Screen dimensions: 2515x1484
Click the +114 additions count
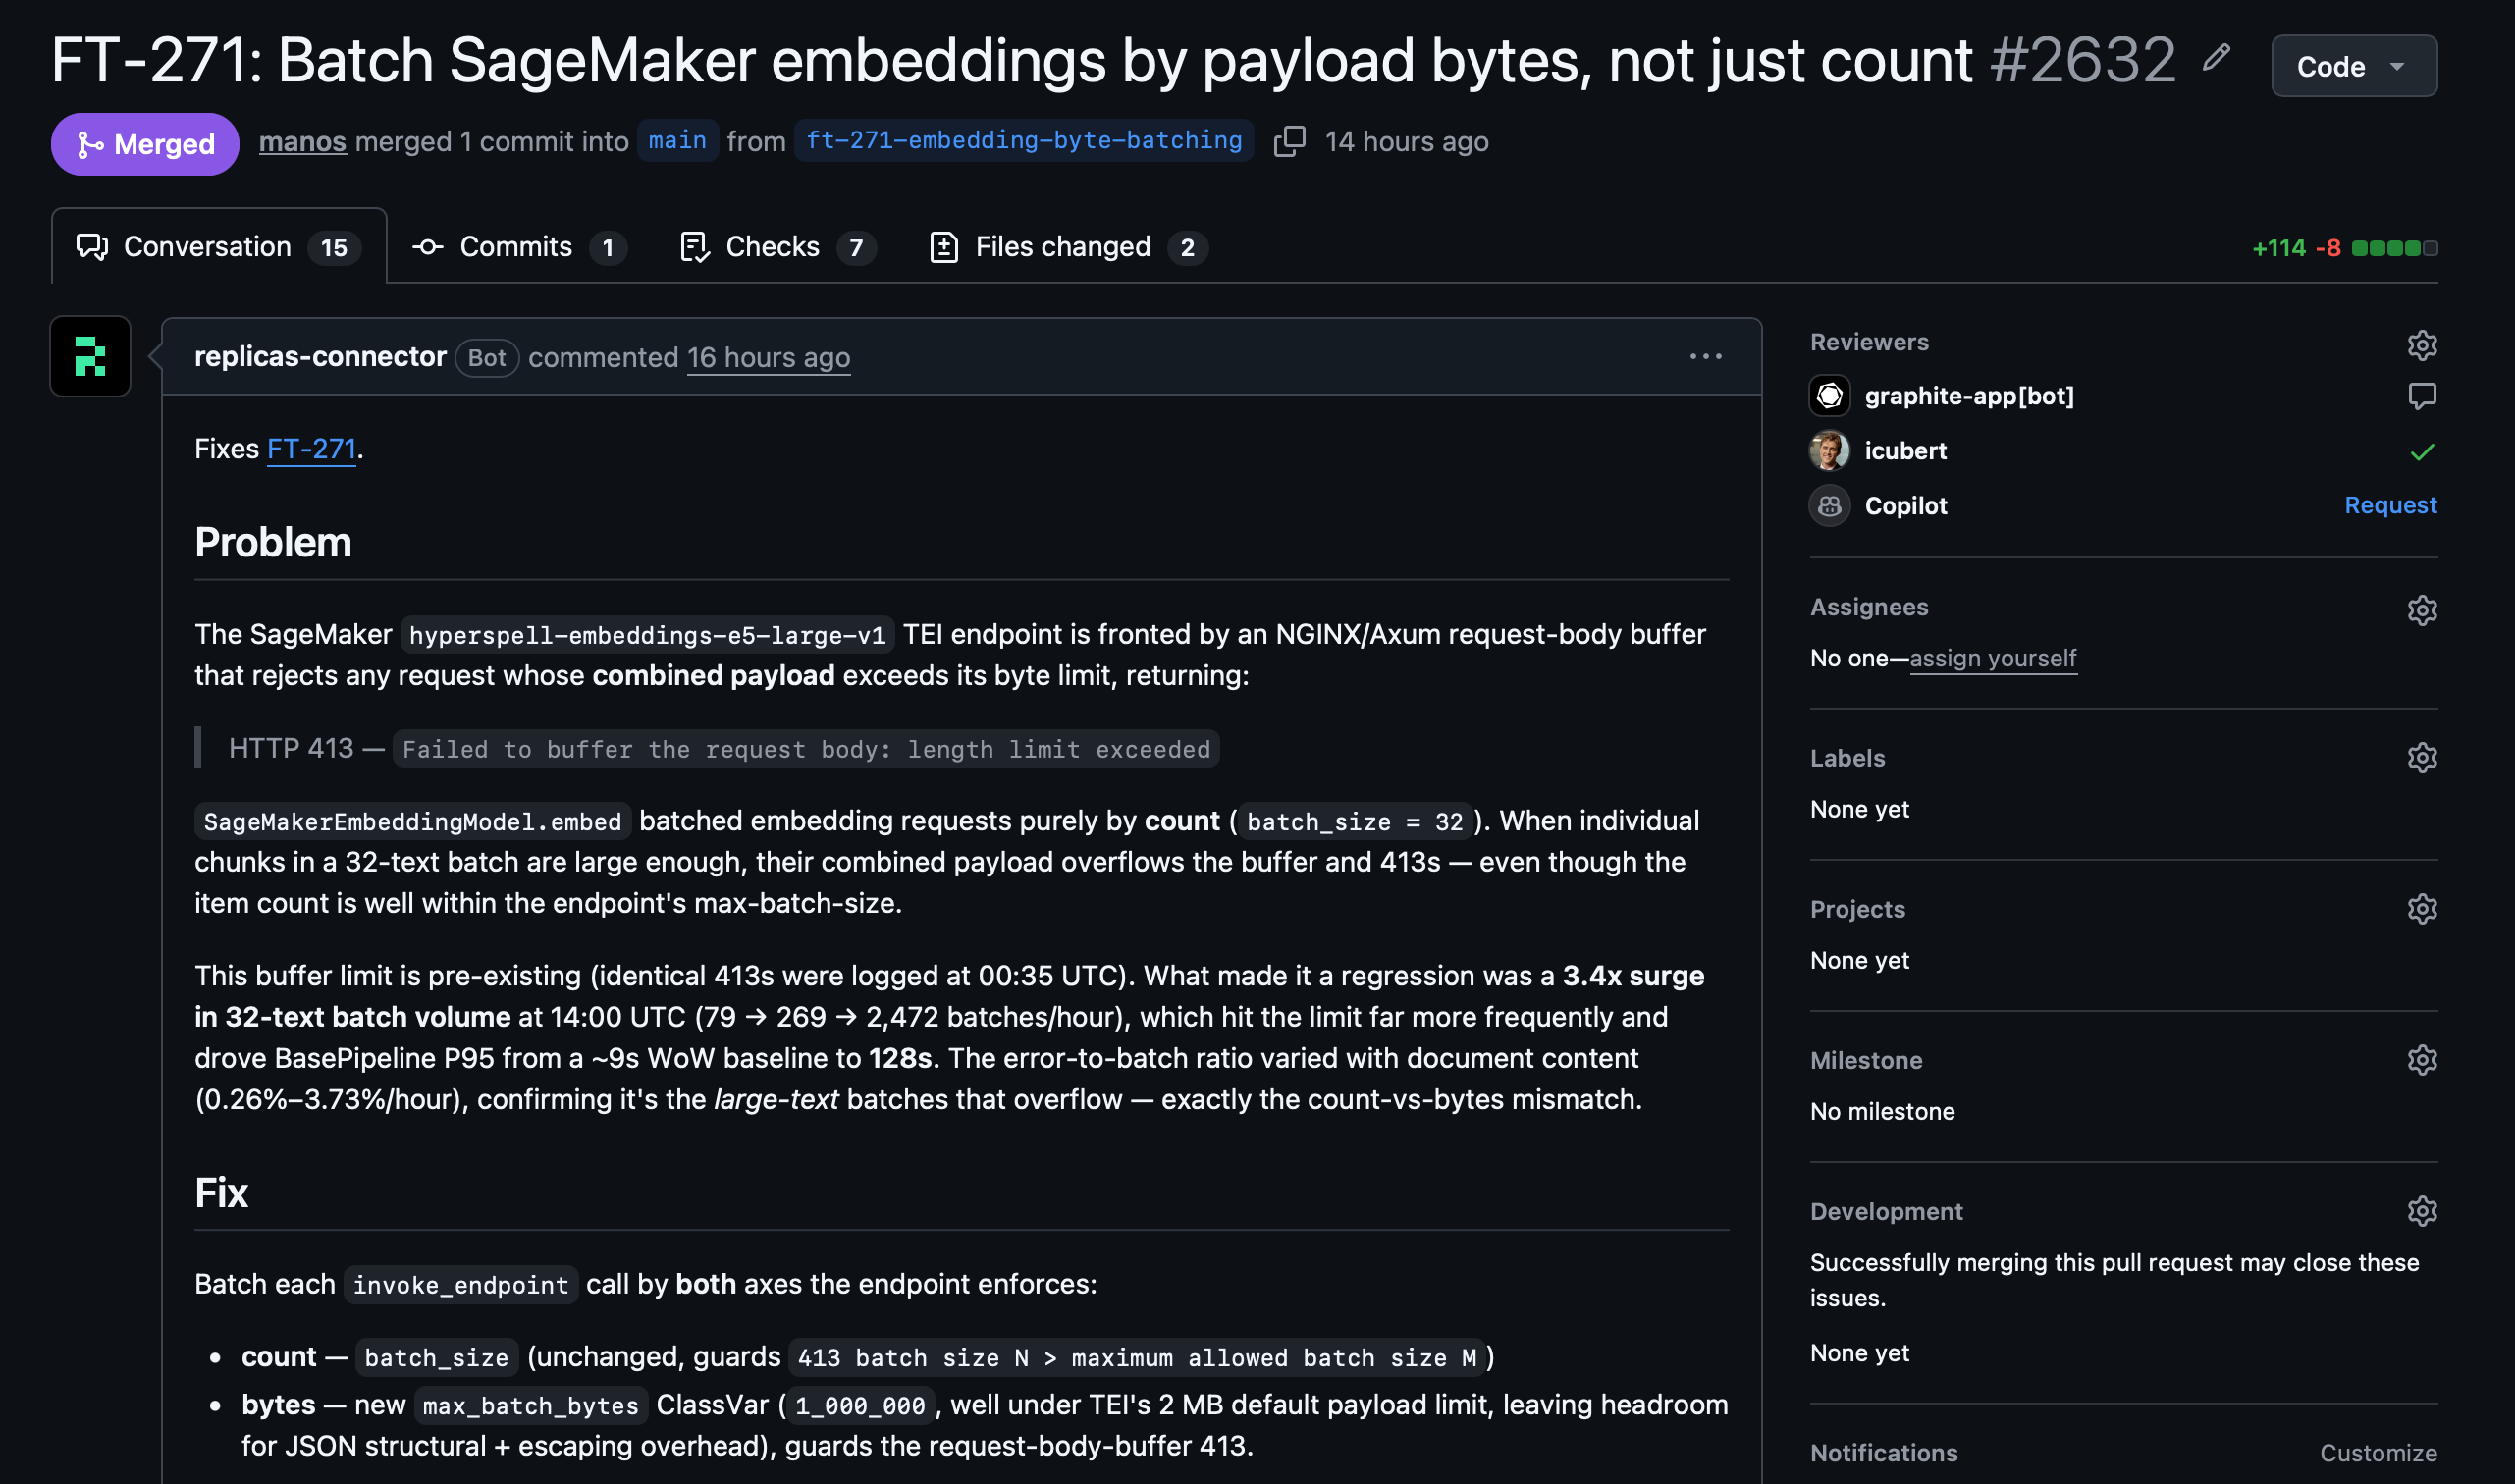pos(2278,248)
